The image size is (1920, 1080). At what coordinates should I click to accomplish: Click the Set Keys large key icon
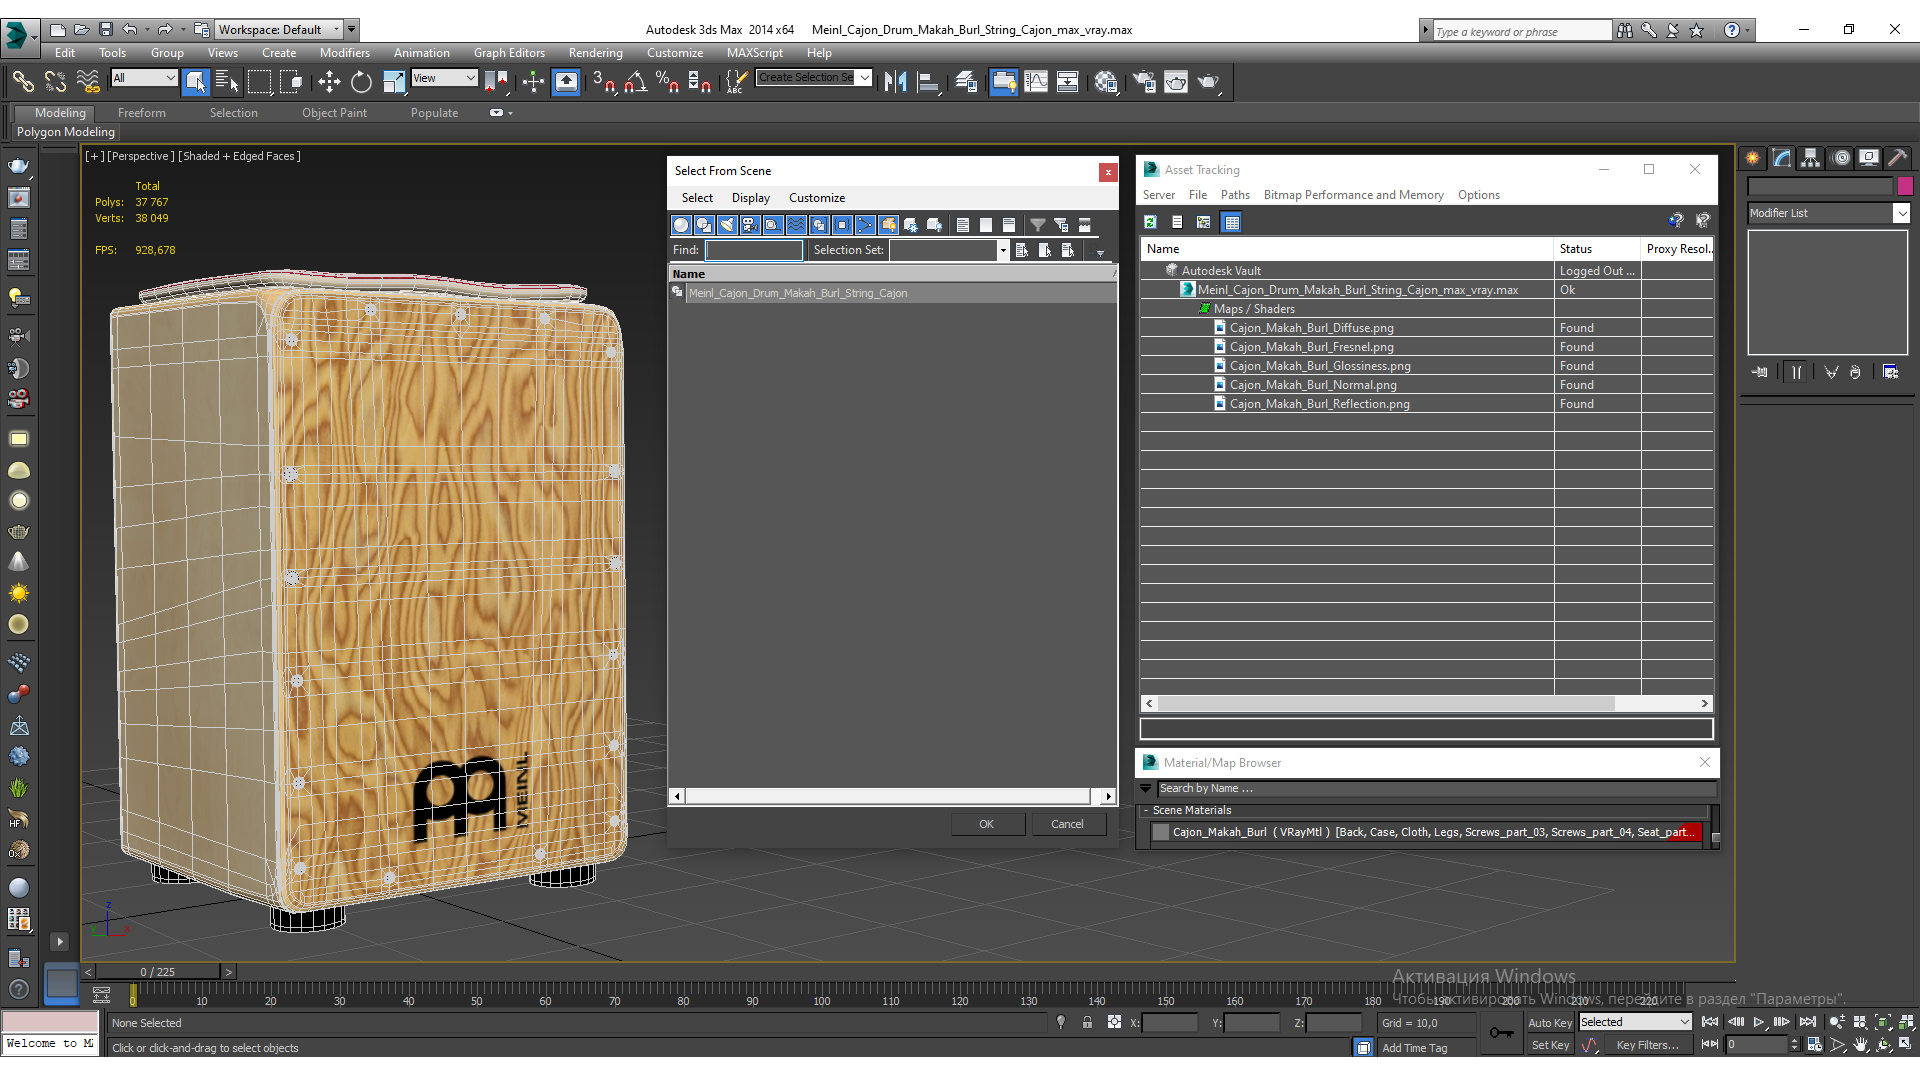pos(1501,1033)
